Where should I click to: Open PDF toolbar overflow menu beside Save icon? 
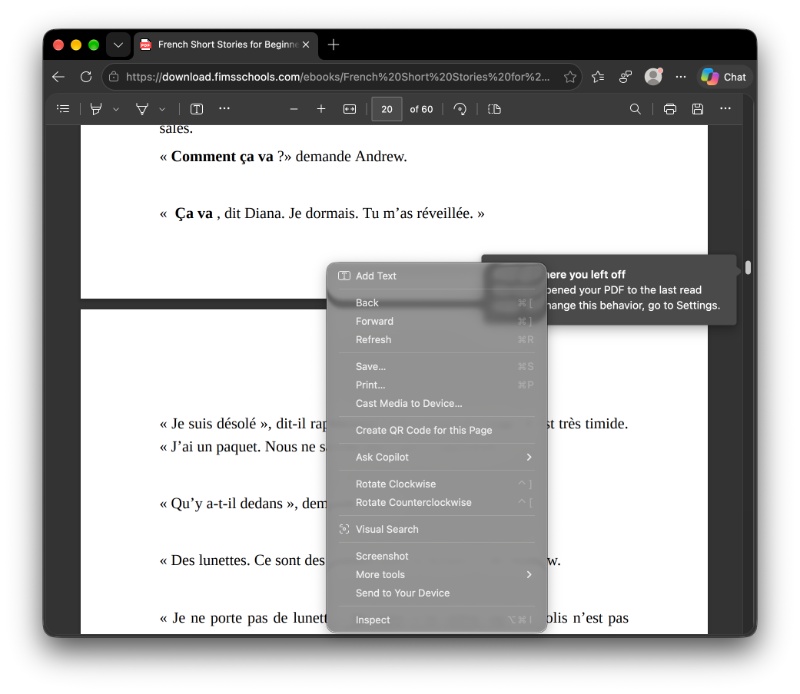(x=725, y=109)
